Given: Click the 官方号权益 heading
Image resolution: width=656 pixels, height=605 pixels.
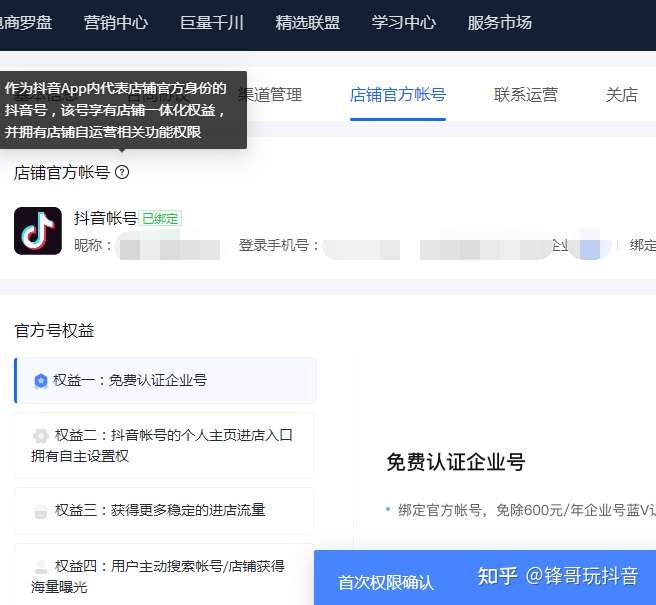Looking at the screenshot, I should (x=54, y=331).
